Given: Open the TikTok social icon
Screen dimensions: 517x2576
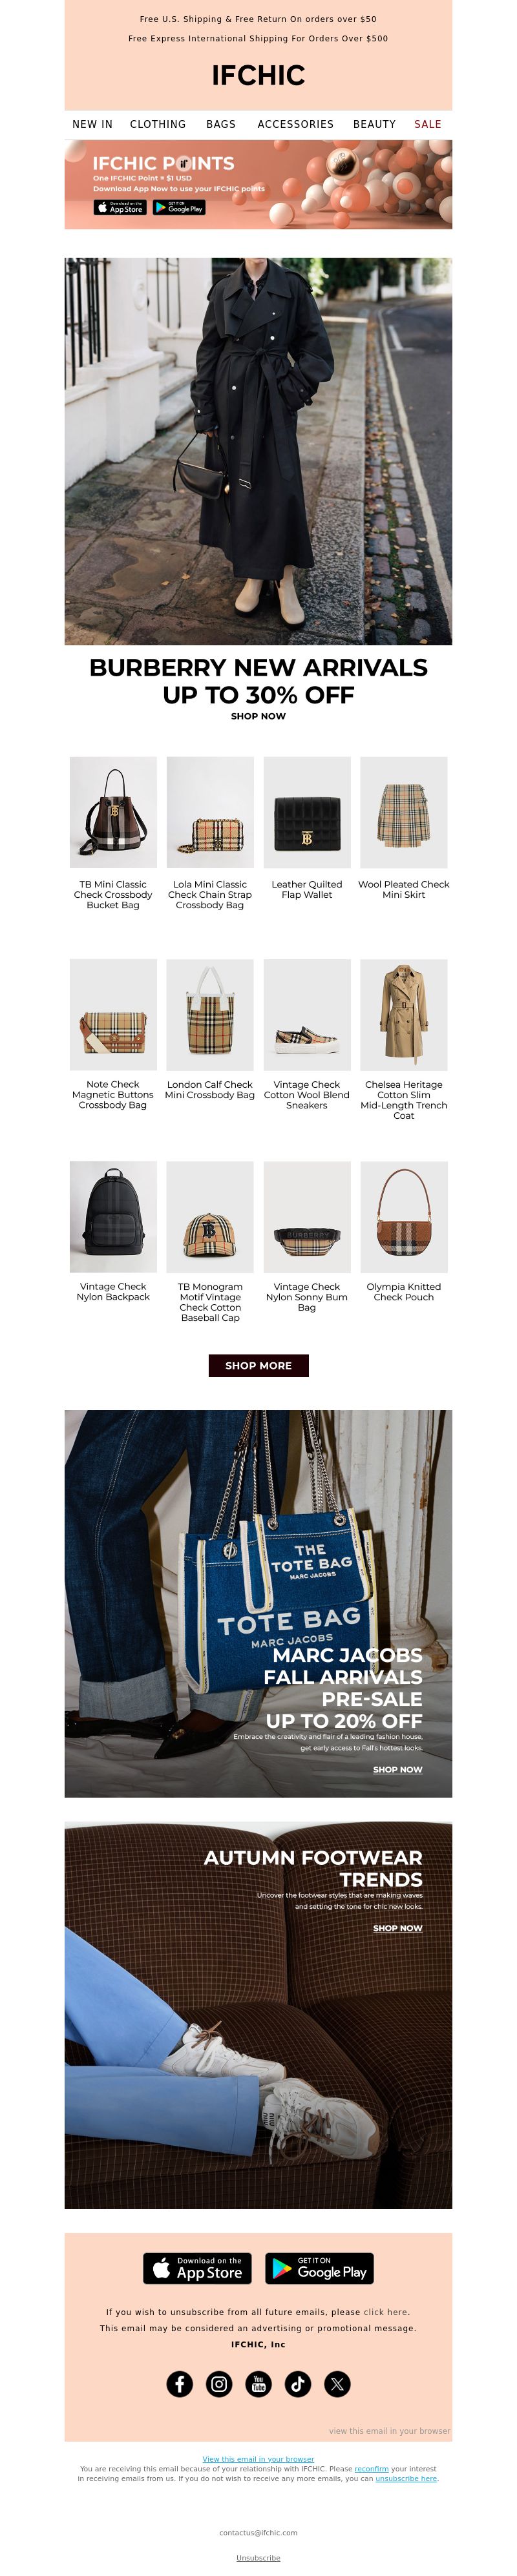Looking at the screenshot, I should click(x=298, y=2383).
